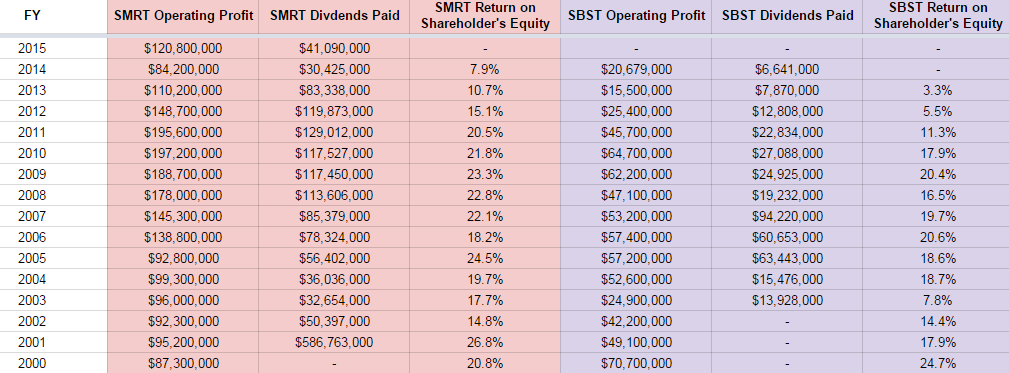
Task: Click the 26.8% cell
Action: [x=485, y=343]
